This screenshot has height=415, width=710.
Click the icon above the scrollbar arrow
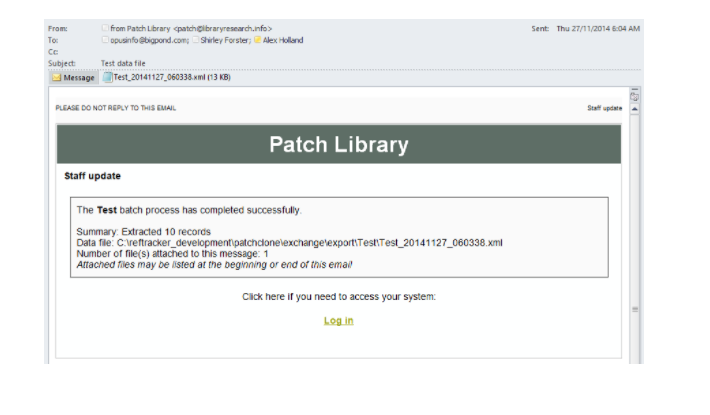[x=635, y=96]
